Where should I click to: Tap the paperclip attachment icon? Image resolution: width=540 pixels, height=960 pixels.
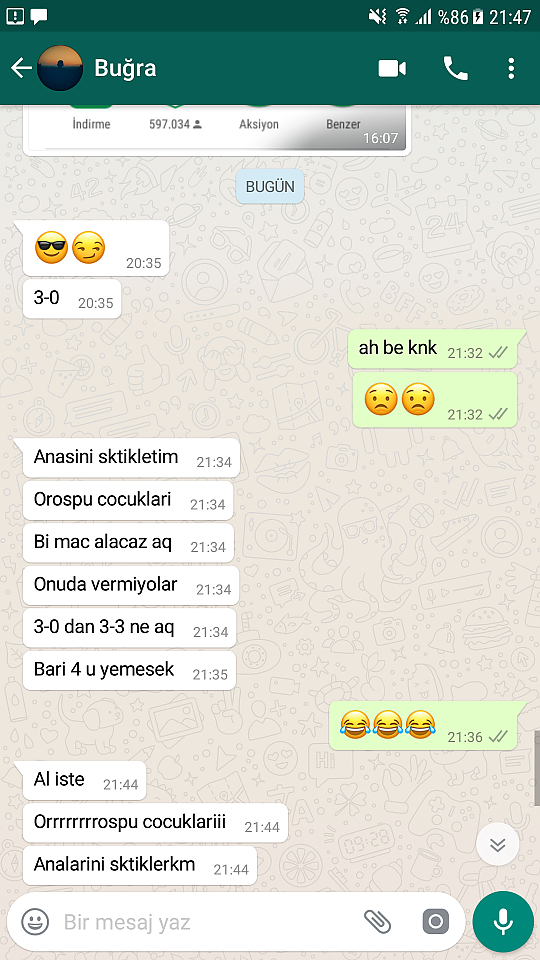click(377, 921)
